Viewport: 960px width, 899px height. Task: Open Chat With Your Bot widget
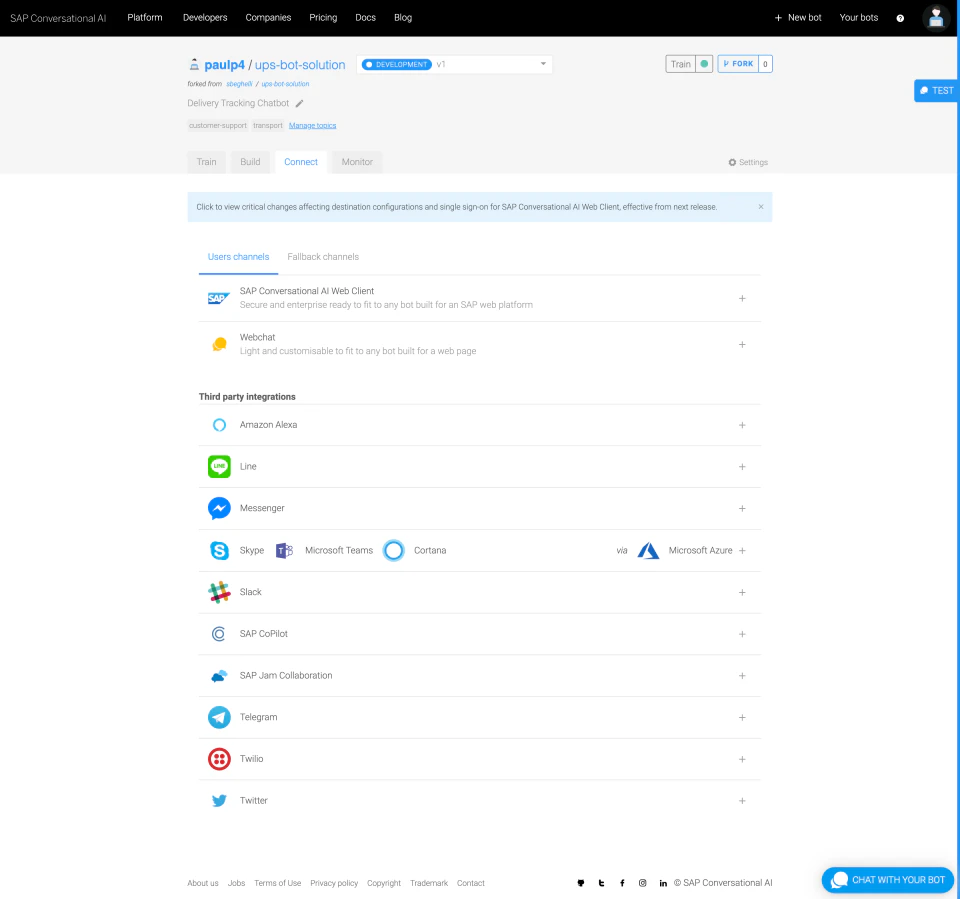[x=887, y=880]
